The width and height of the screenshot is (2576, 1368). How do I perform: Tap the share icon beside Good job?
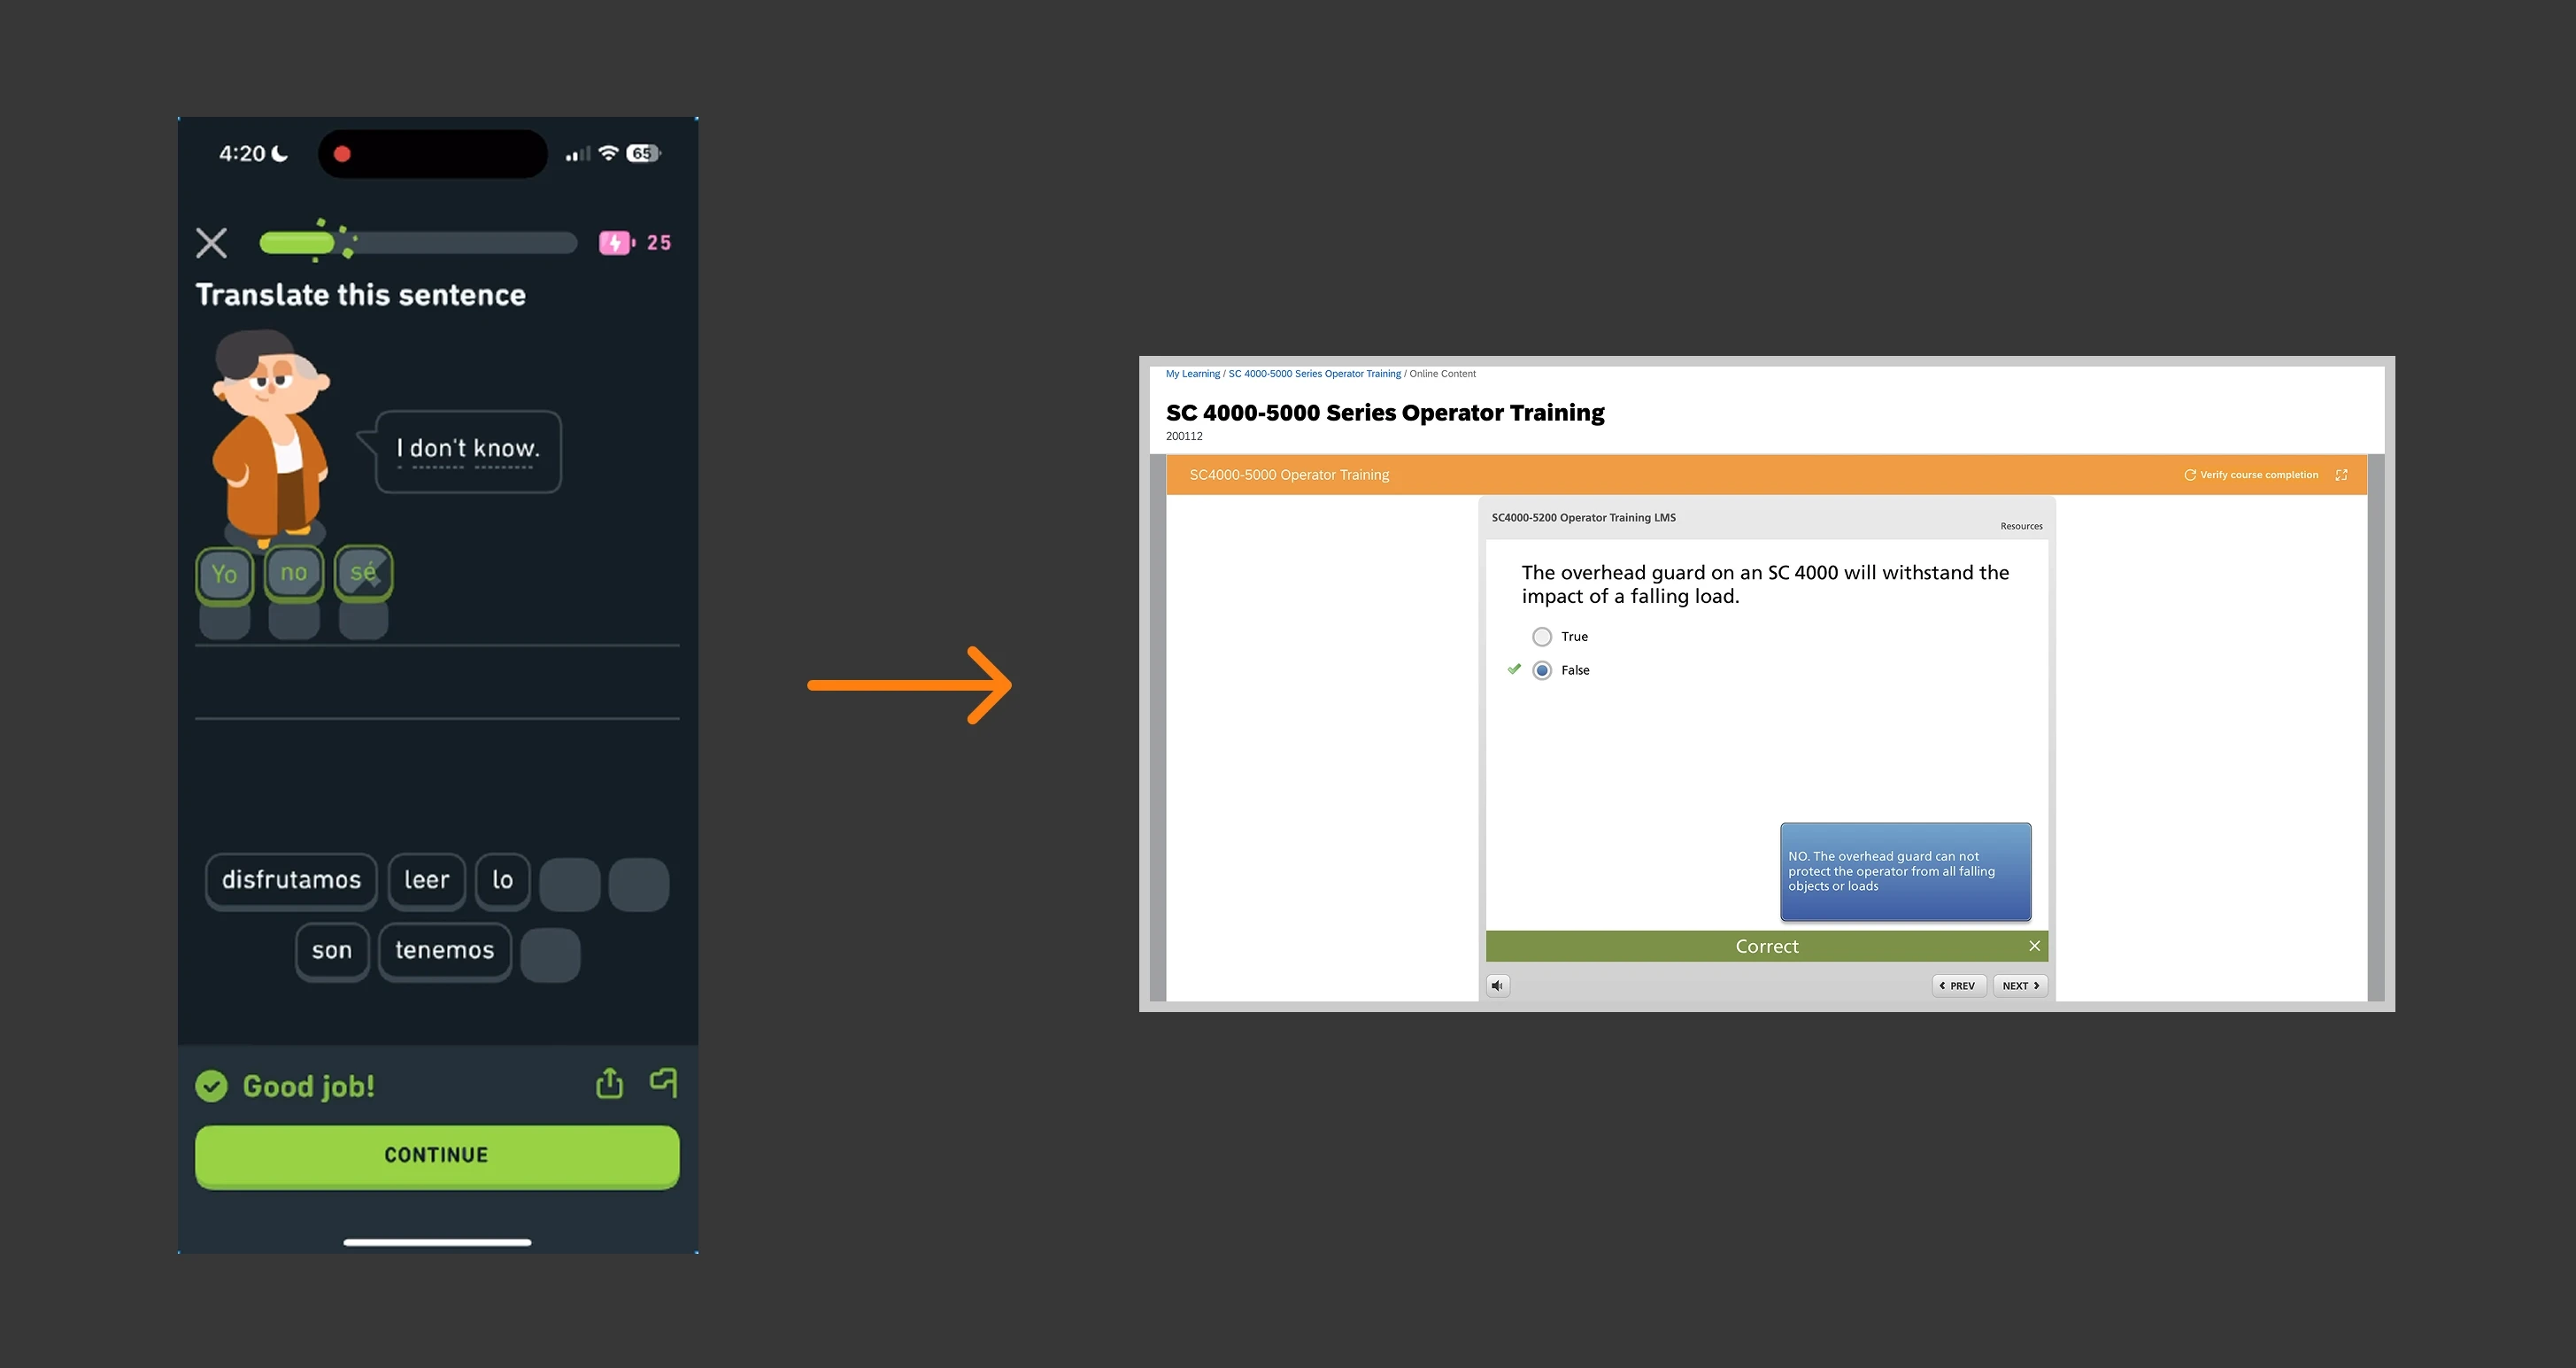pyautogui.click(x=609, y=1083)
